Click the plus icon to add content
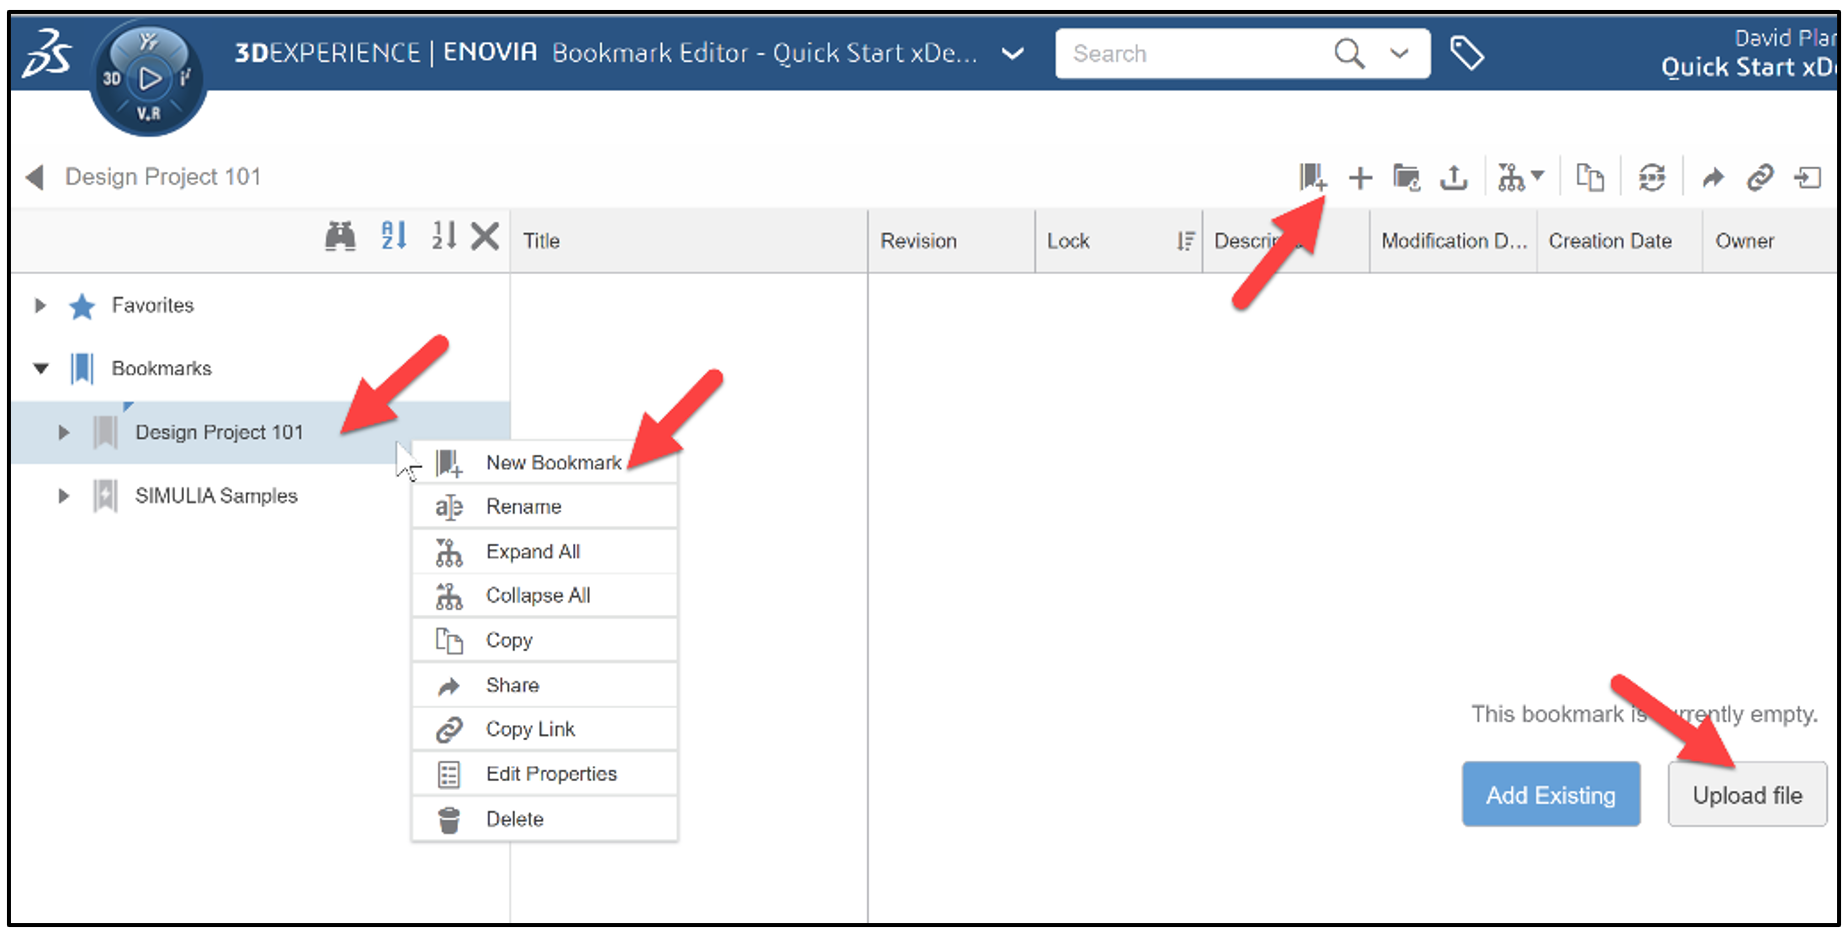1848x930 pixels. tap(1360, 176)
